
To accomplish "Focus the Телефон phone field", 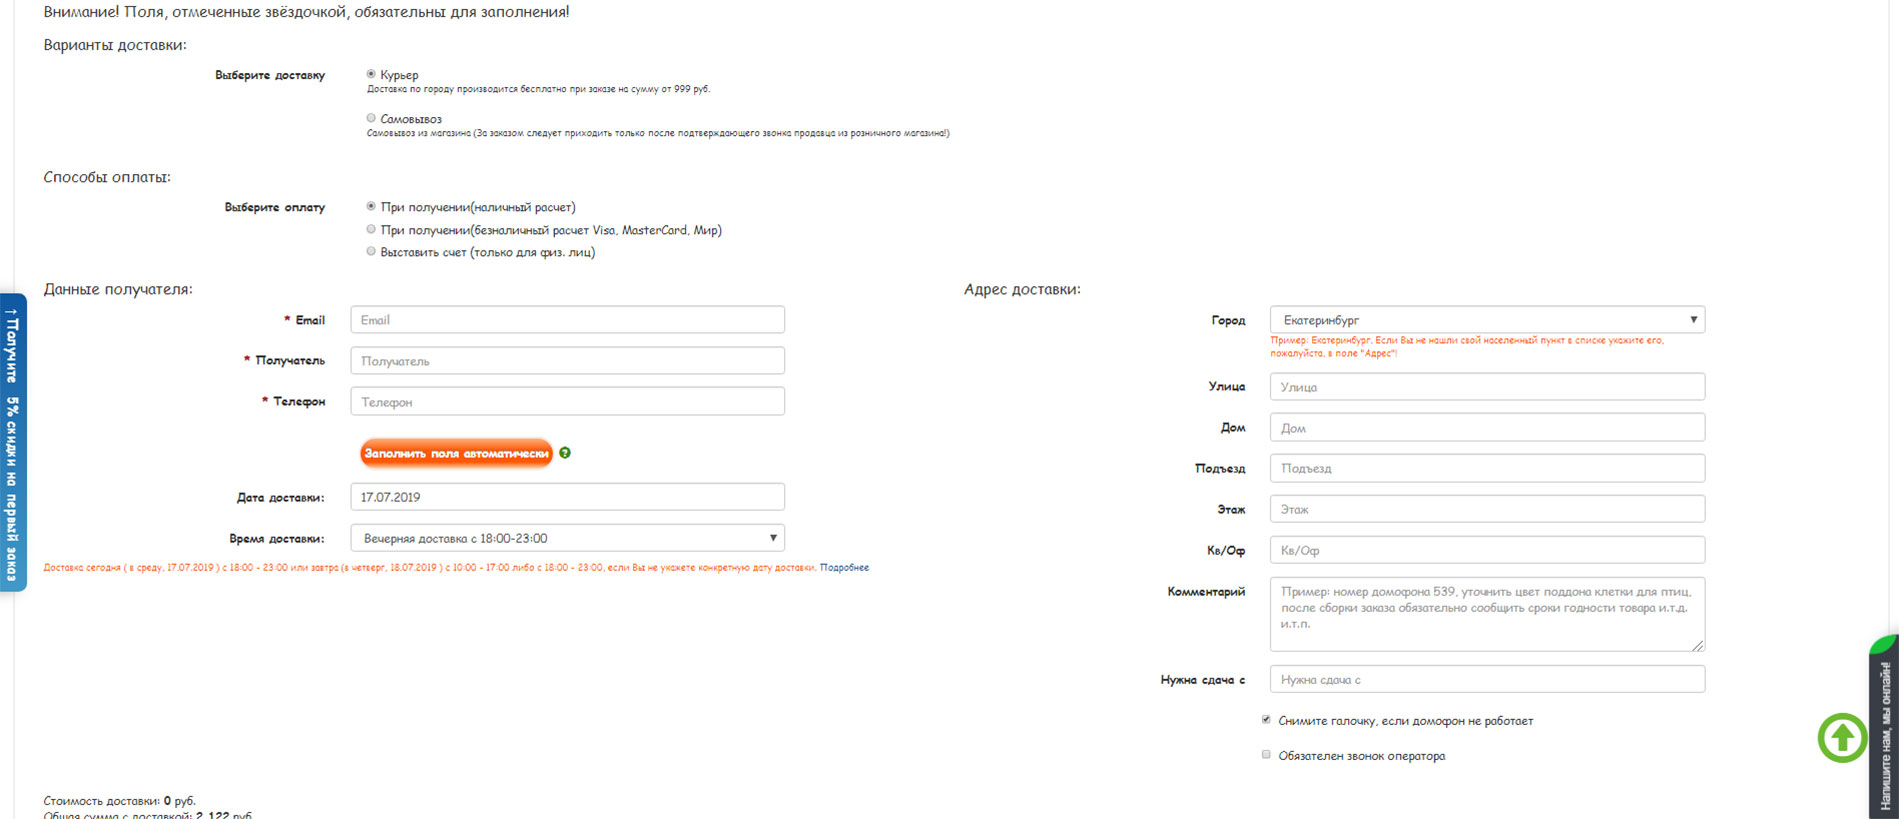I will (567, 402).
